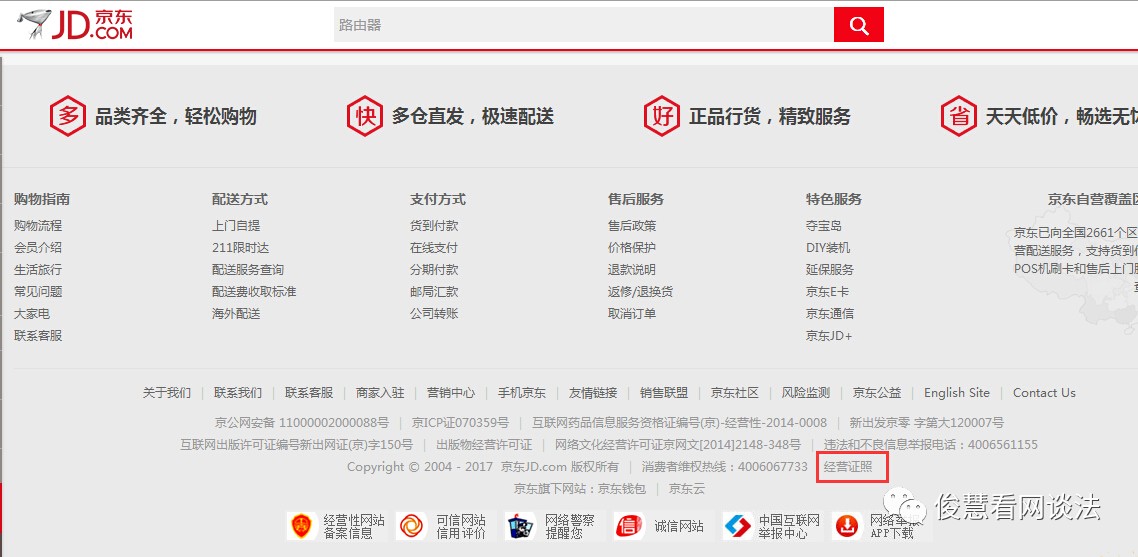Open the 在线支付 link

(434, 248)
